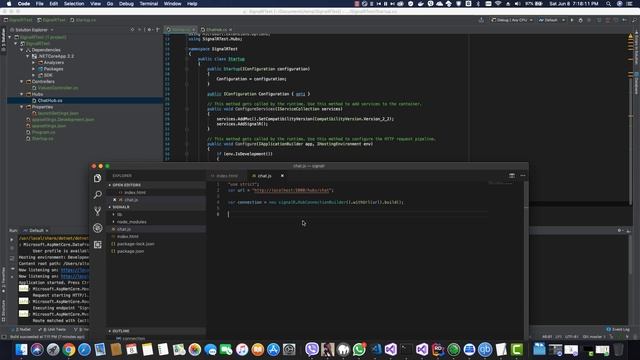Click the first Now listening on URL link
The width and height of the screenshot is (640, 360).
[x=75, y=270]
